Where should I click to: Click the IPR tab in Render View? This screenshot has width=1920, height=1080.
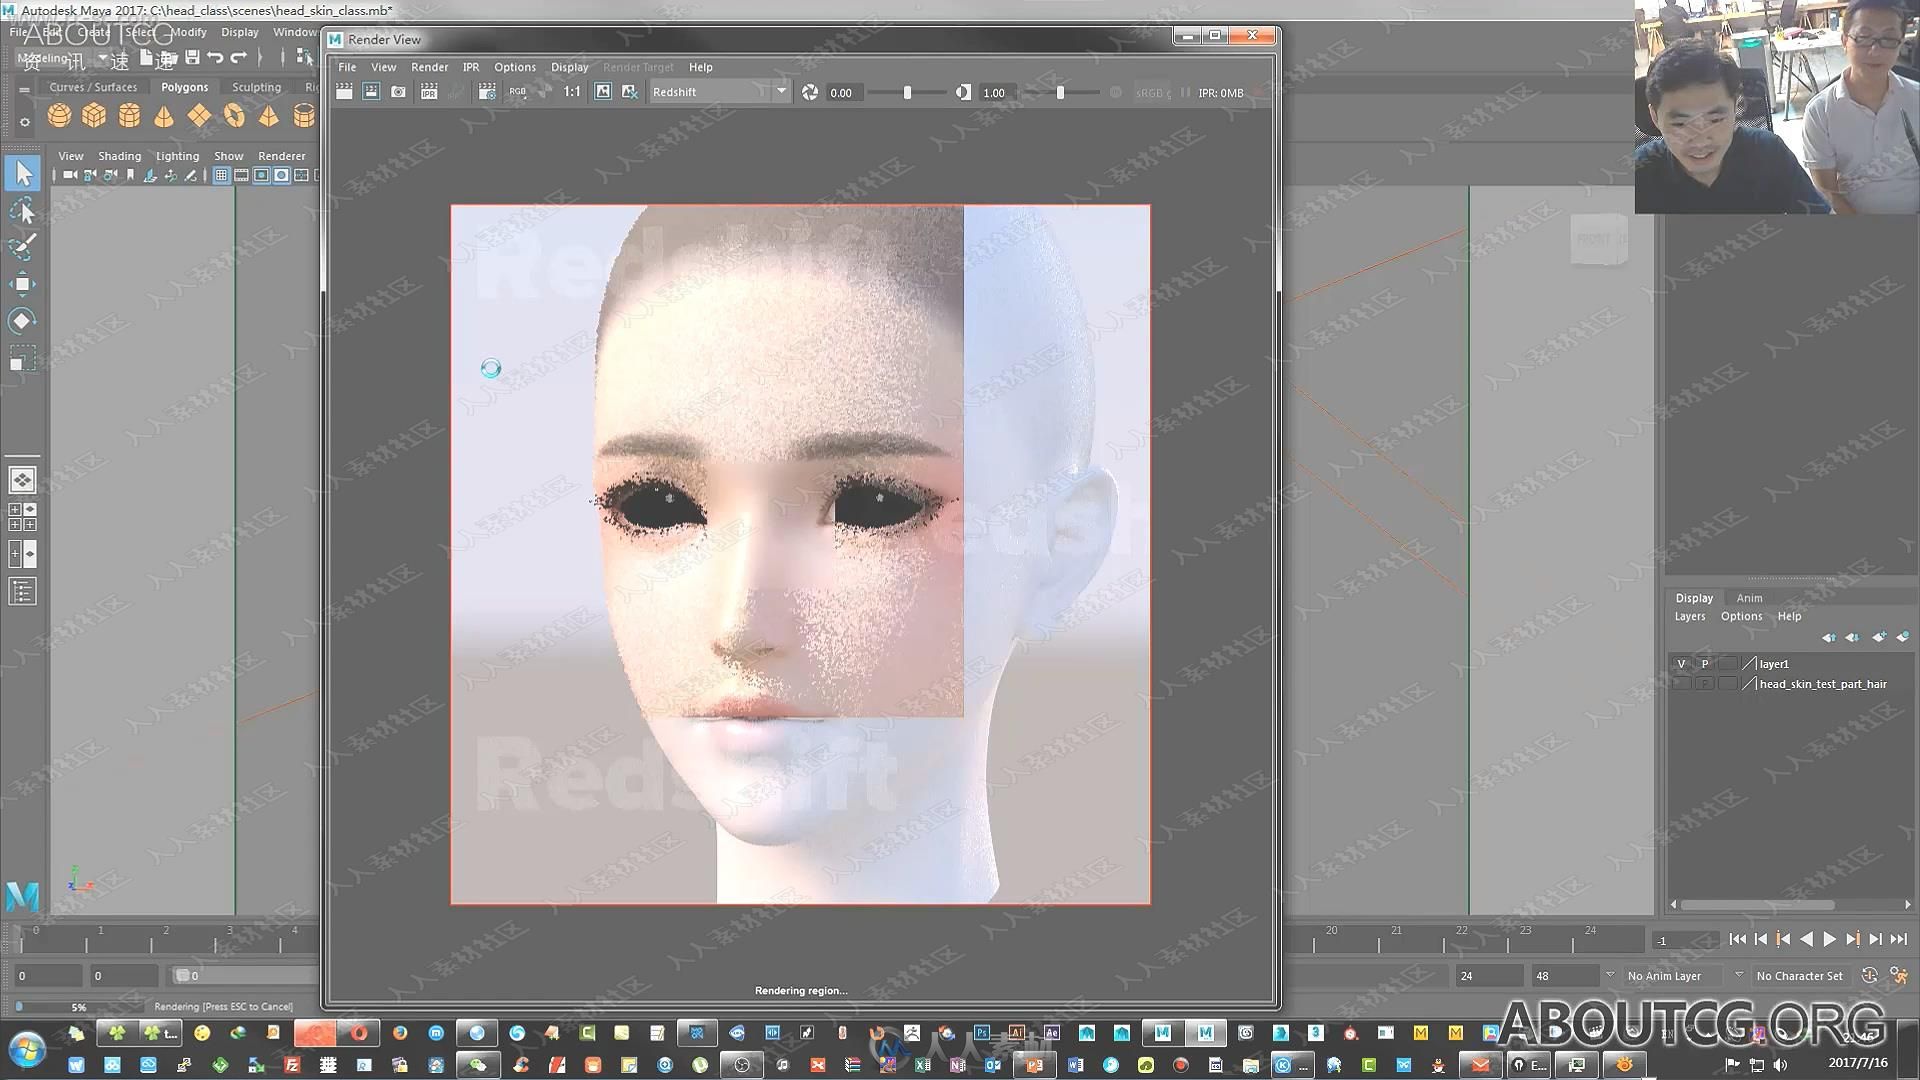469,66
